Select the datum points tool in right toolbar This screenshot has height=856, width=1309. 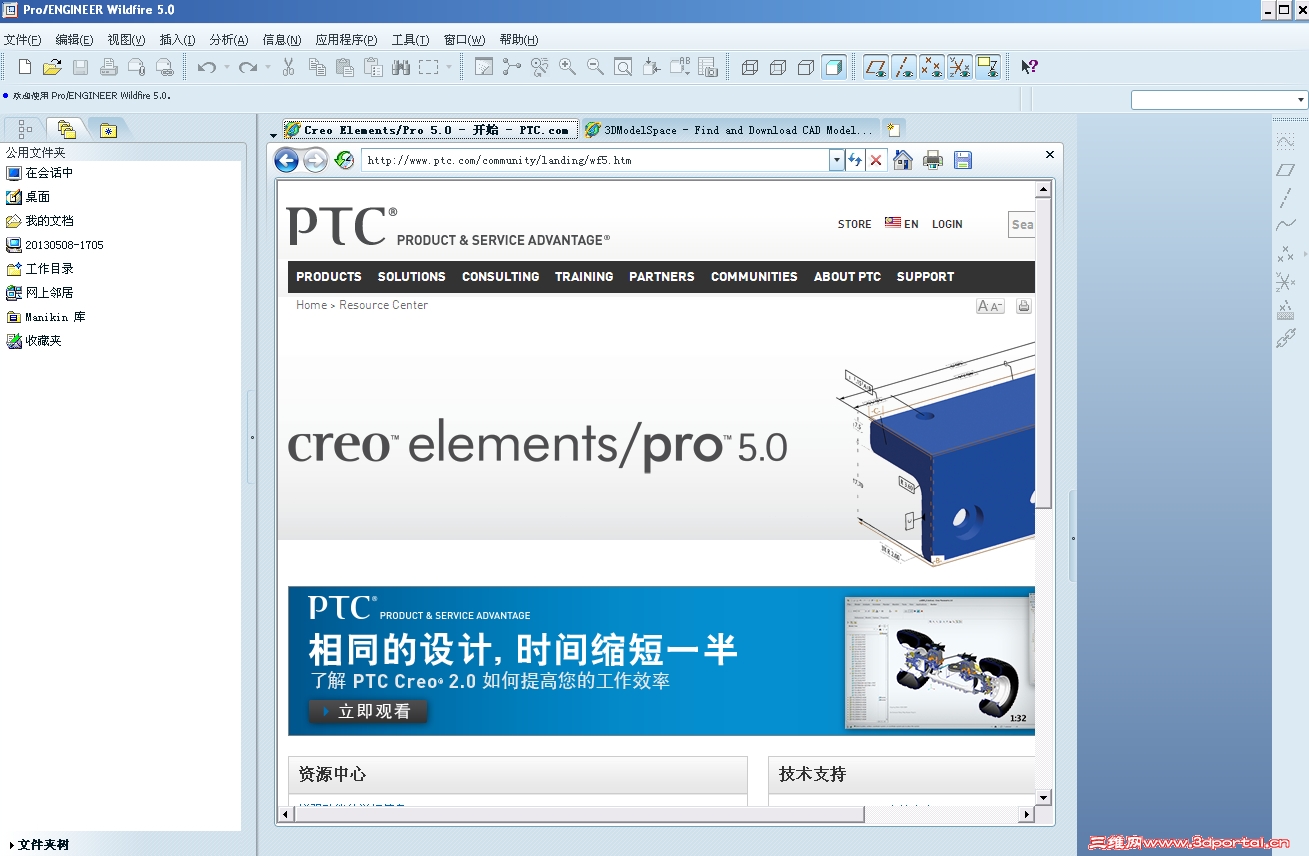click(1286, 254)
